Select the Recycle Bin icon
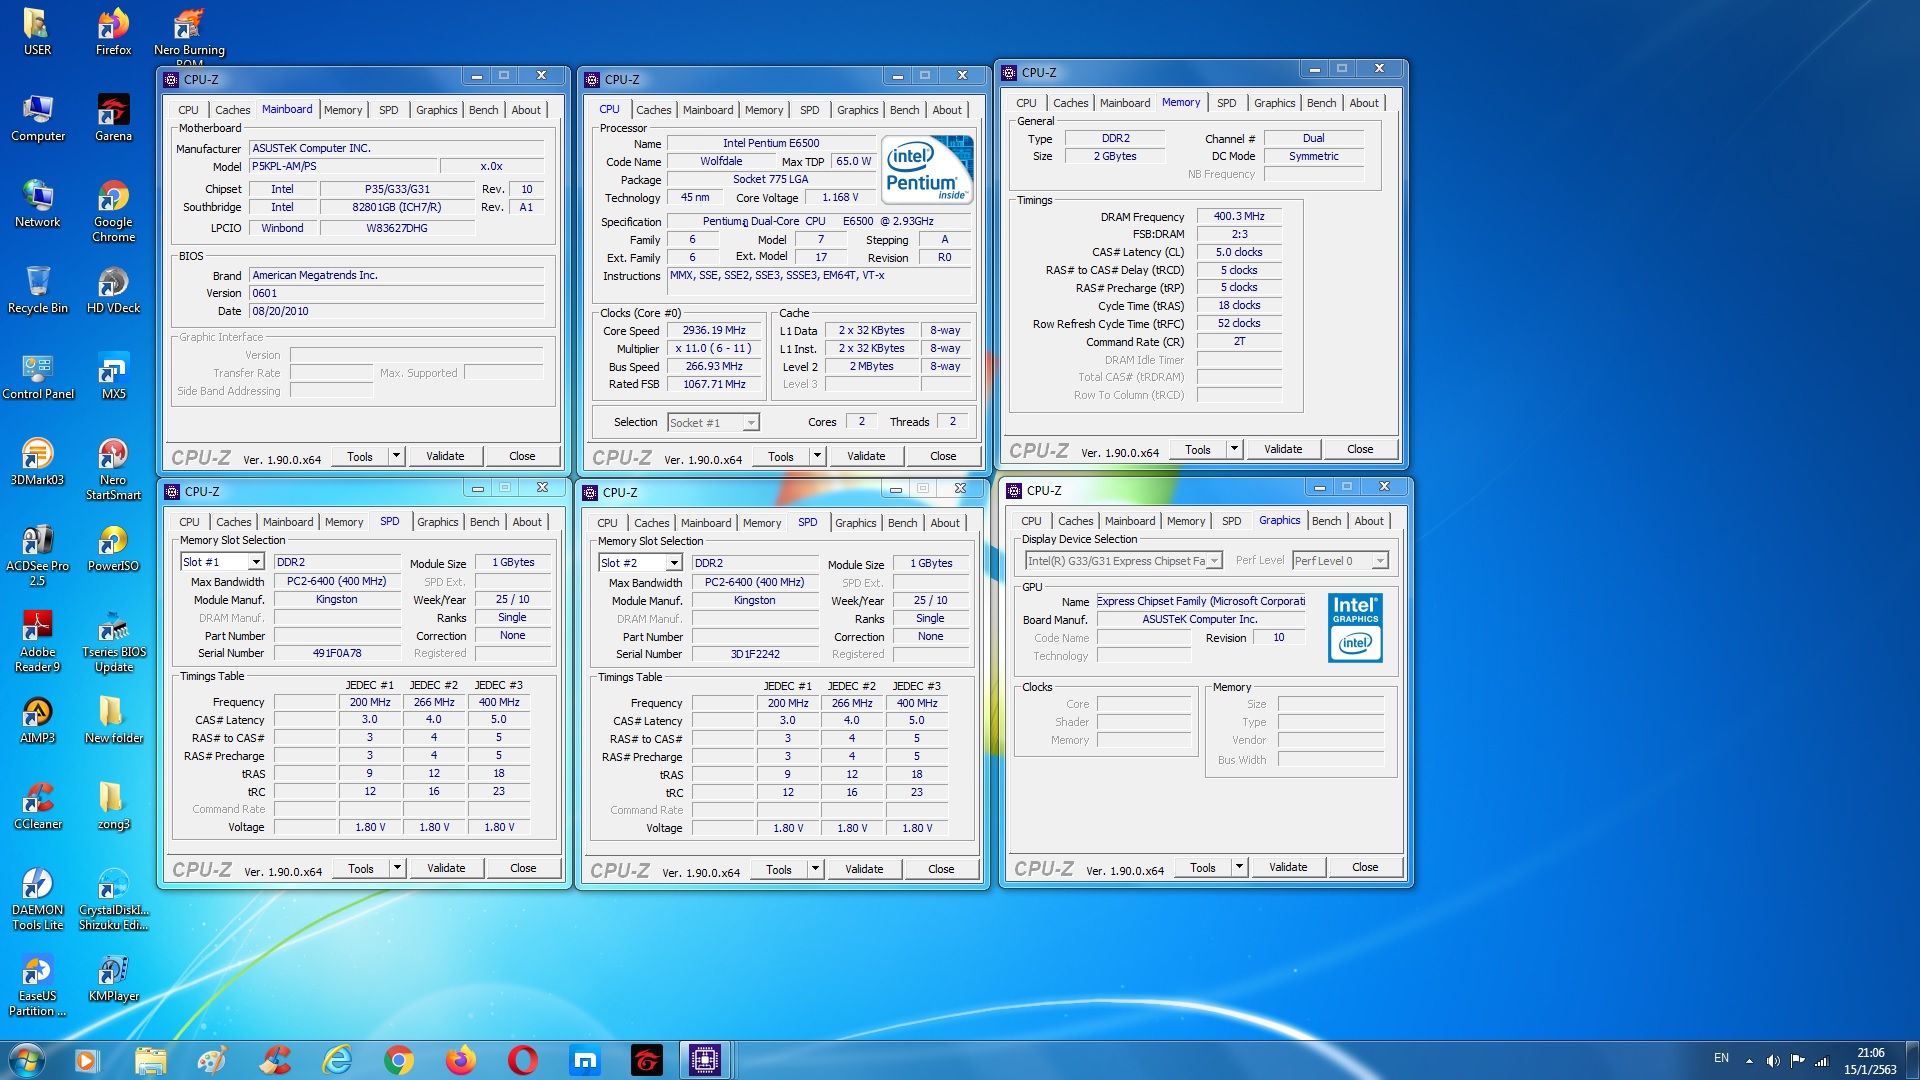Viewport: 1920px width, 1080px height. (37, 290)
